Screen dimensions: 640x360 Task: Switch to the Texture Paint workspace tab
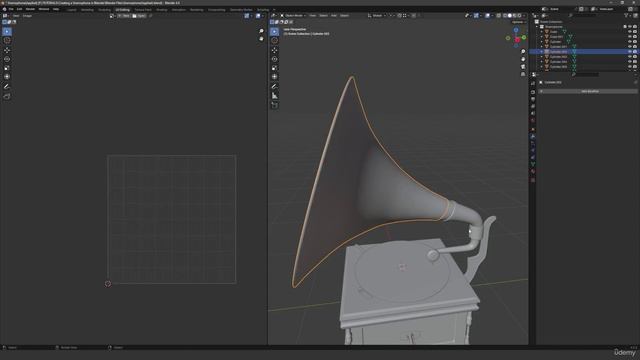pos(143,9)
